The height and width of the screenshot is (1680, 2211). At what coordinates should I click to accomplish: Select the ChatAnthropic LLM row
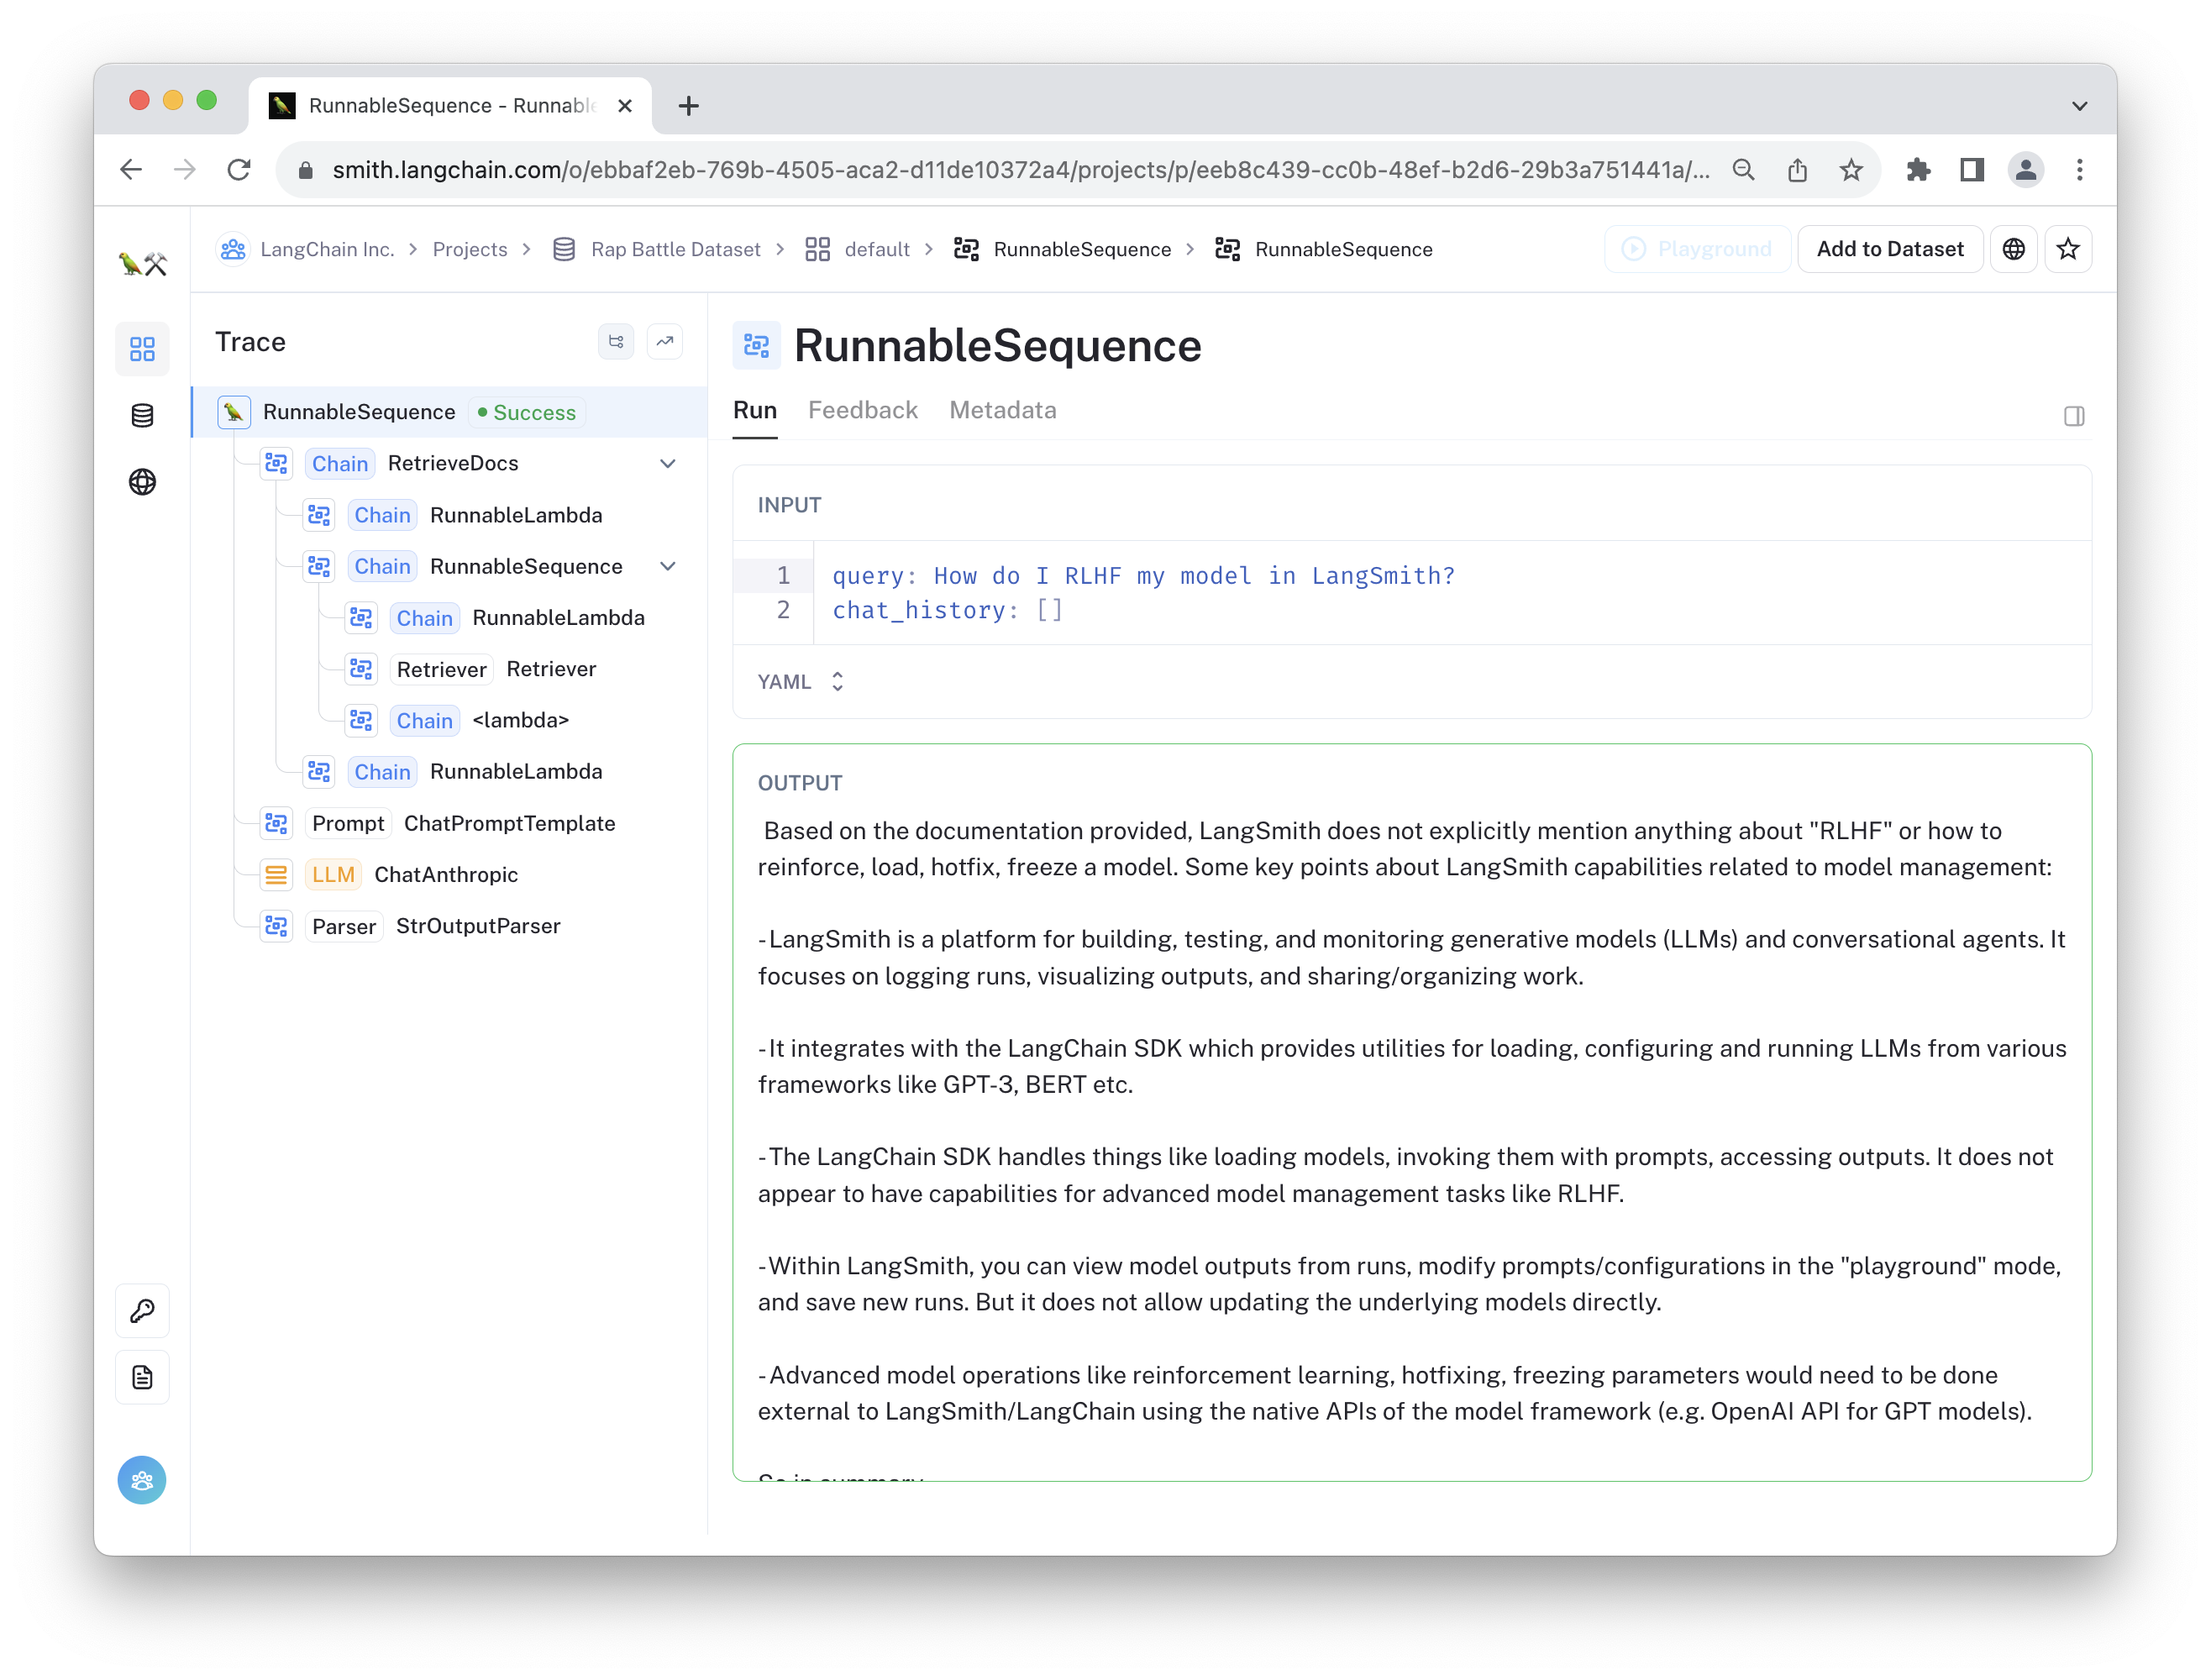[450, 874]
